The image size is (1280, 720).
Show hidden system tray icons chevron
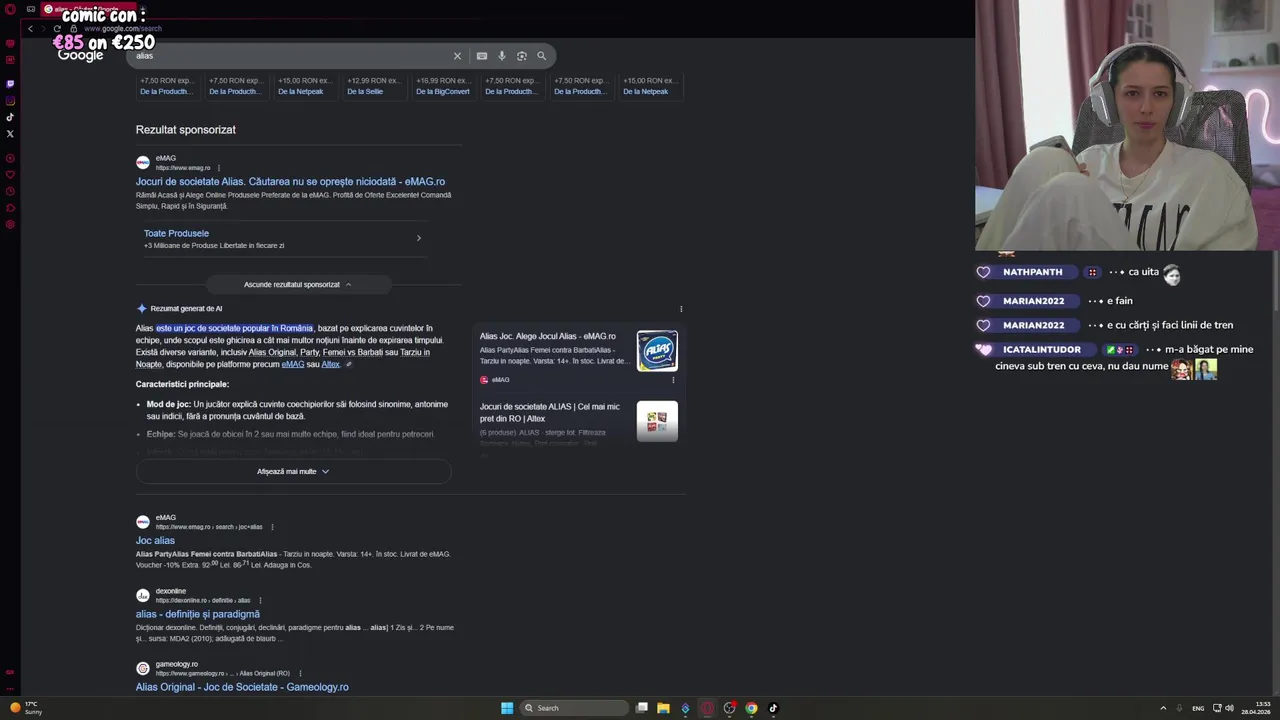pyautogui.click(x=1163, y=708)
